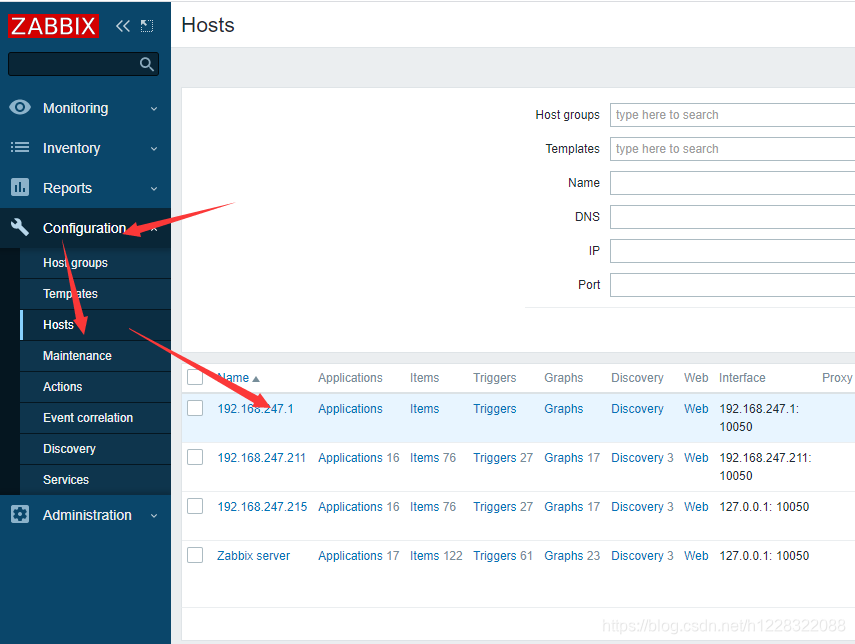Open Items 76 for 192.168.247.211
The image size is (855, 644).
click(432, 458)
